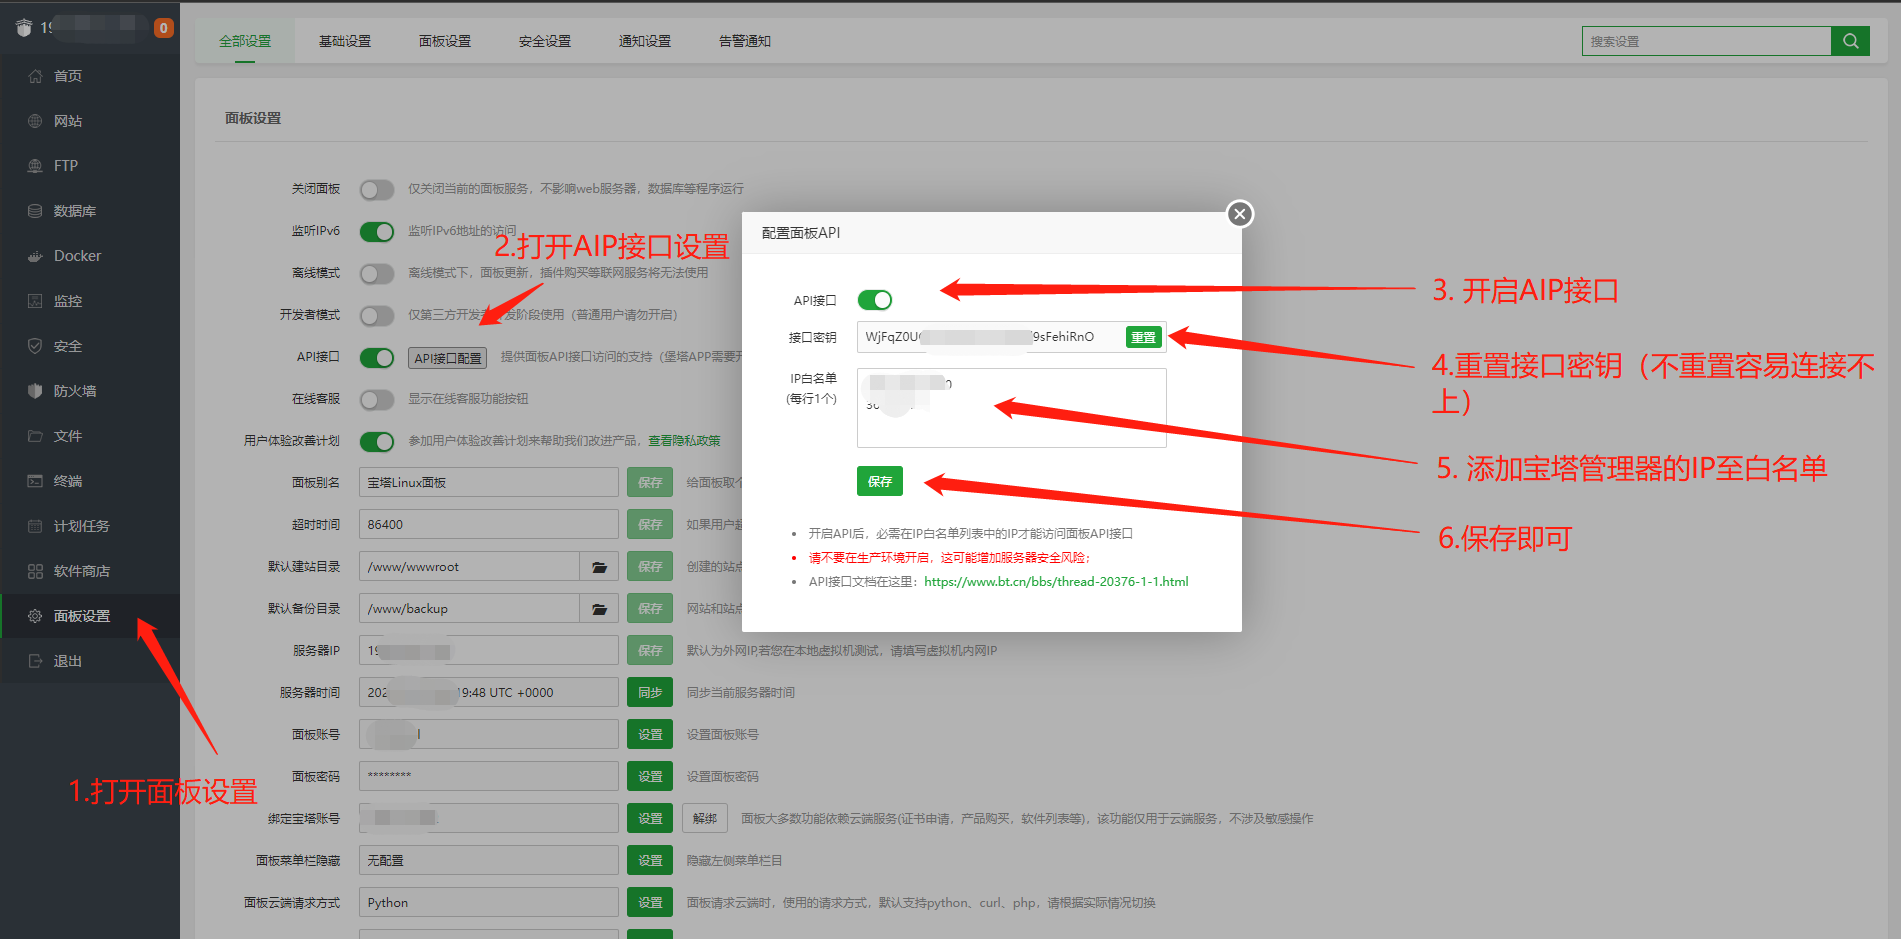This screenshot has height=939, width=1901.
Task: Click 设置 beside 面板账号
Action: [x=650, y=735]
